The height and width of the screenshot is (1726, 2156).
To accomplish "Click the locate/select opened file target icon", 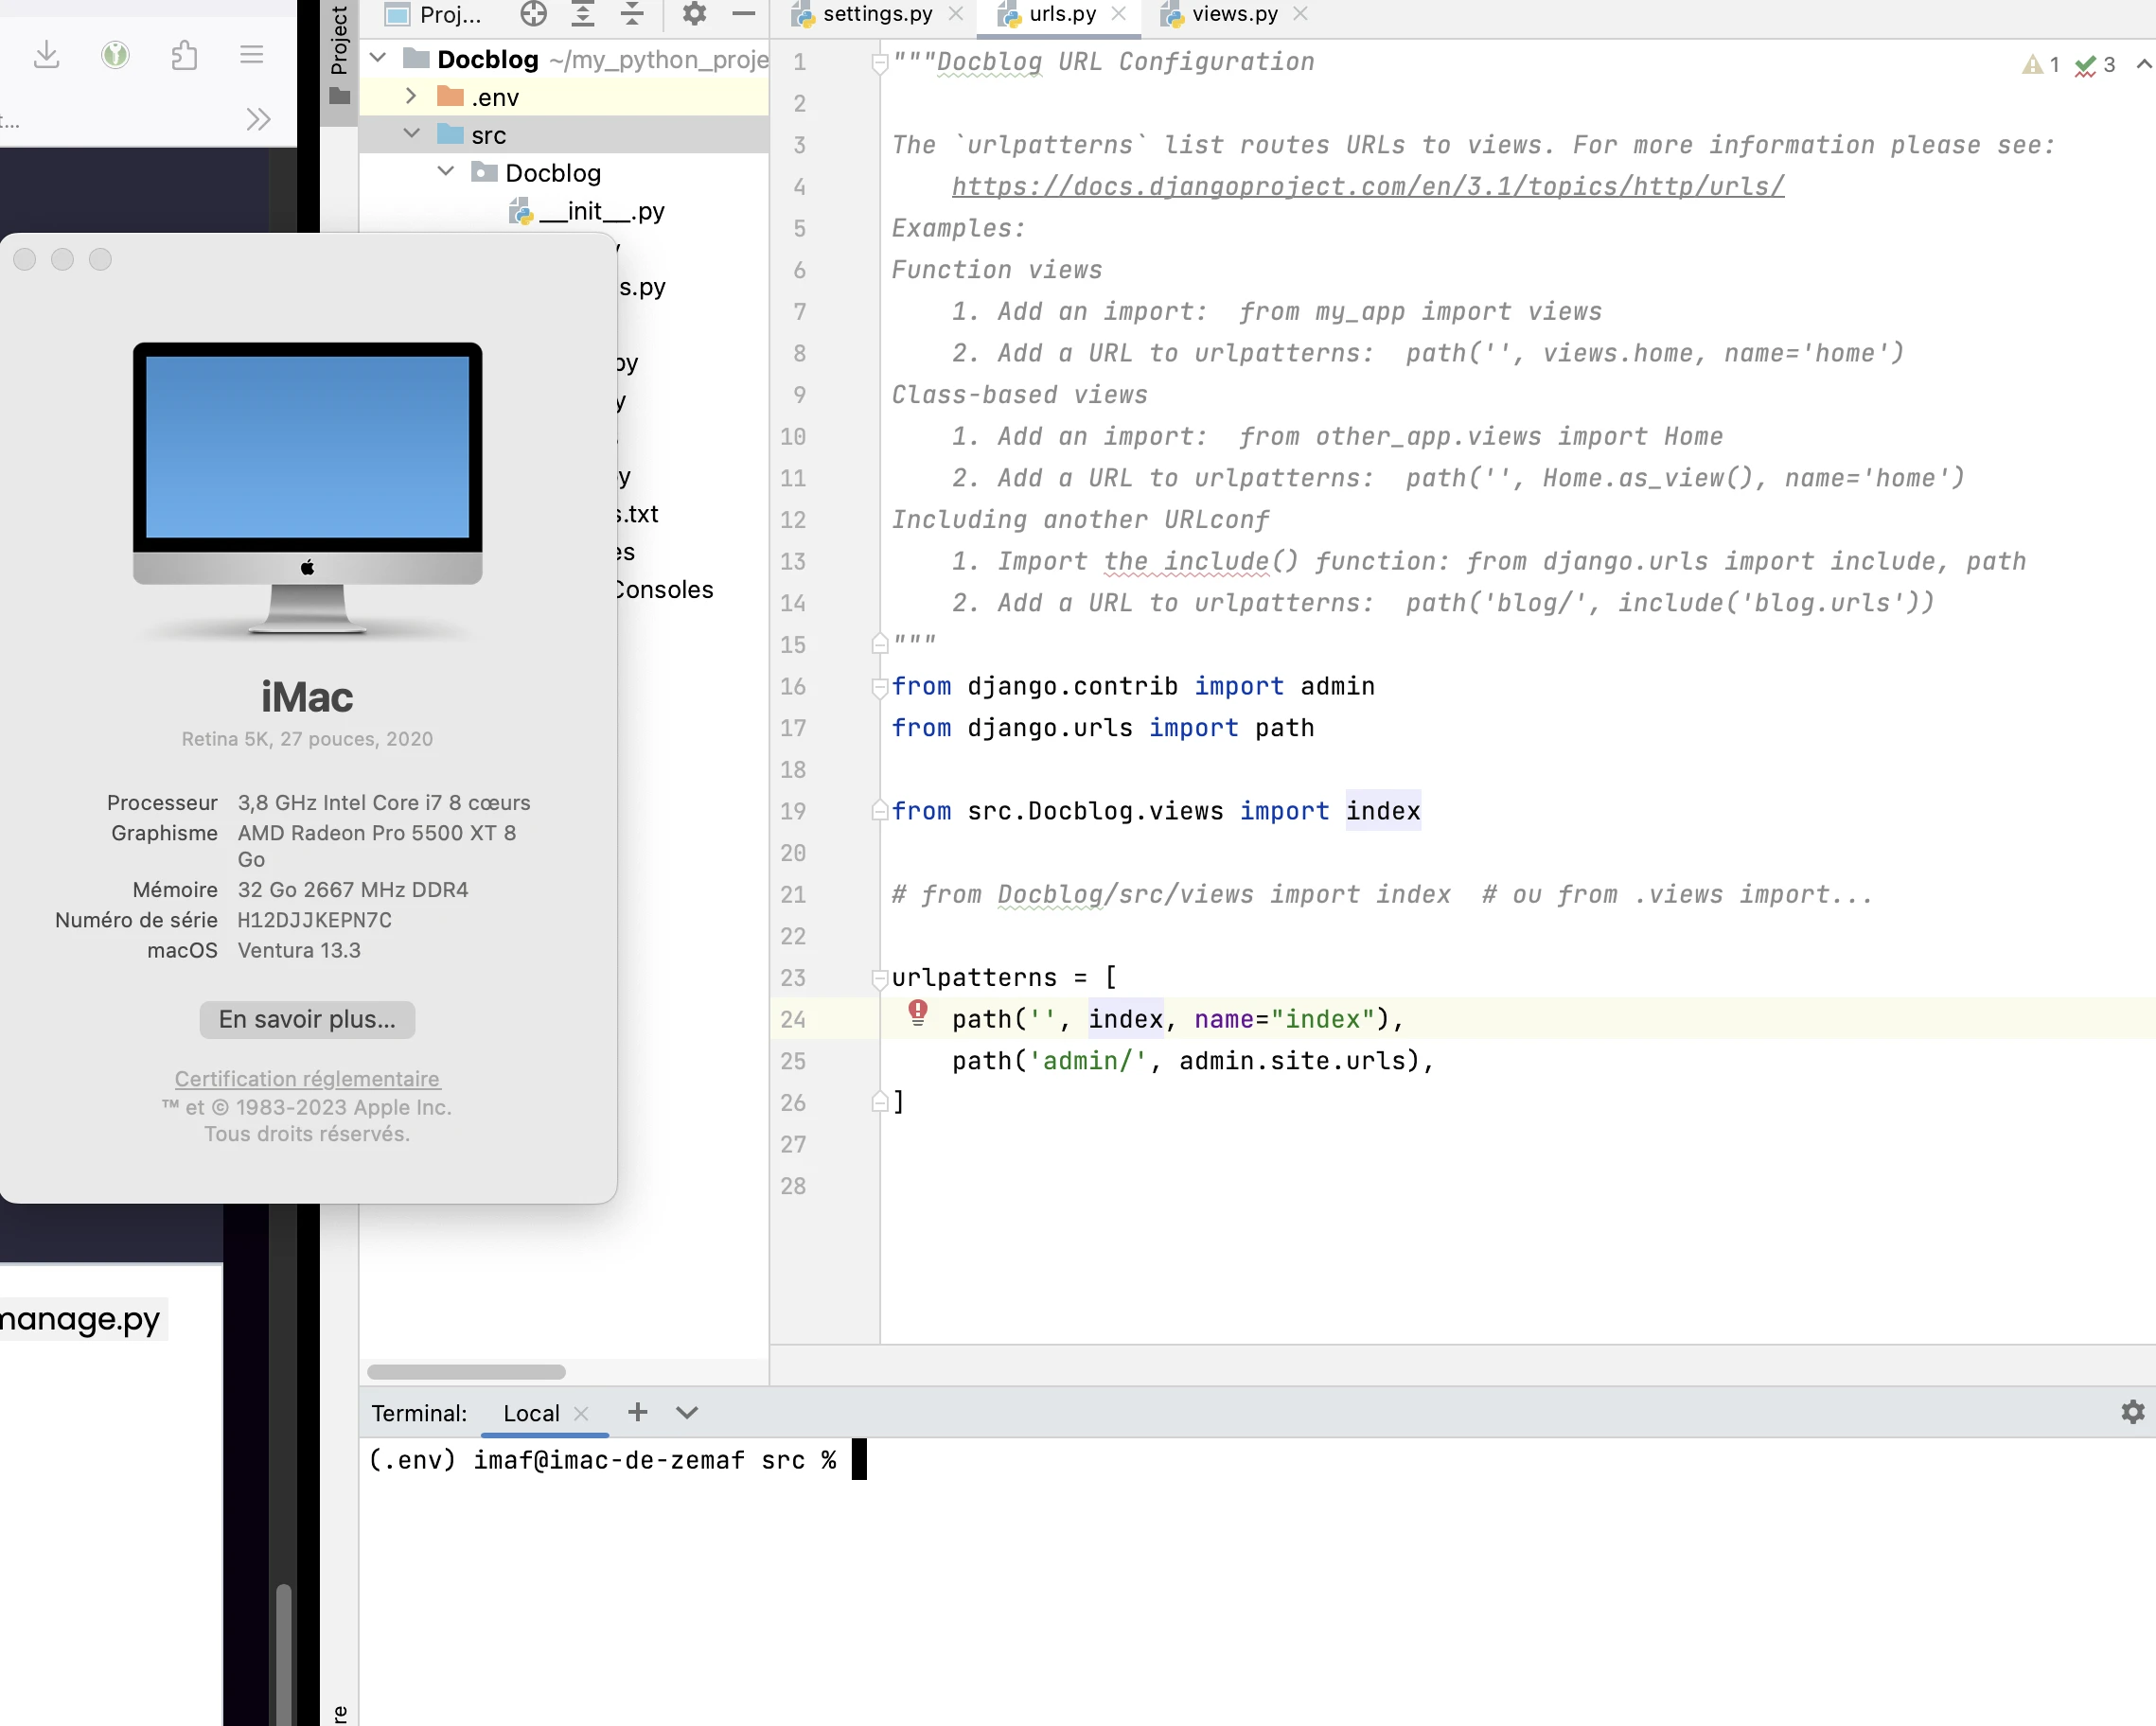I will 534,14.
